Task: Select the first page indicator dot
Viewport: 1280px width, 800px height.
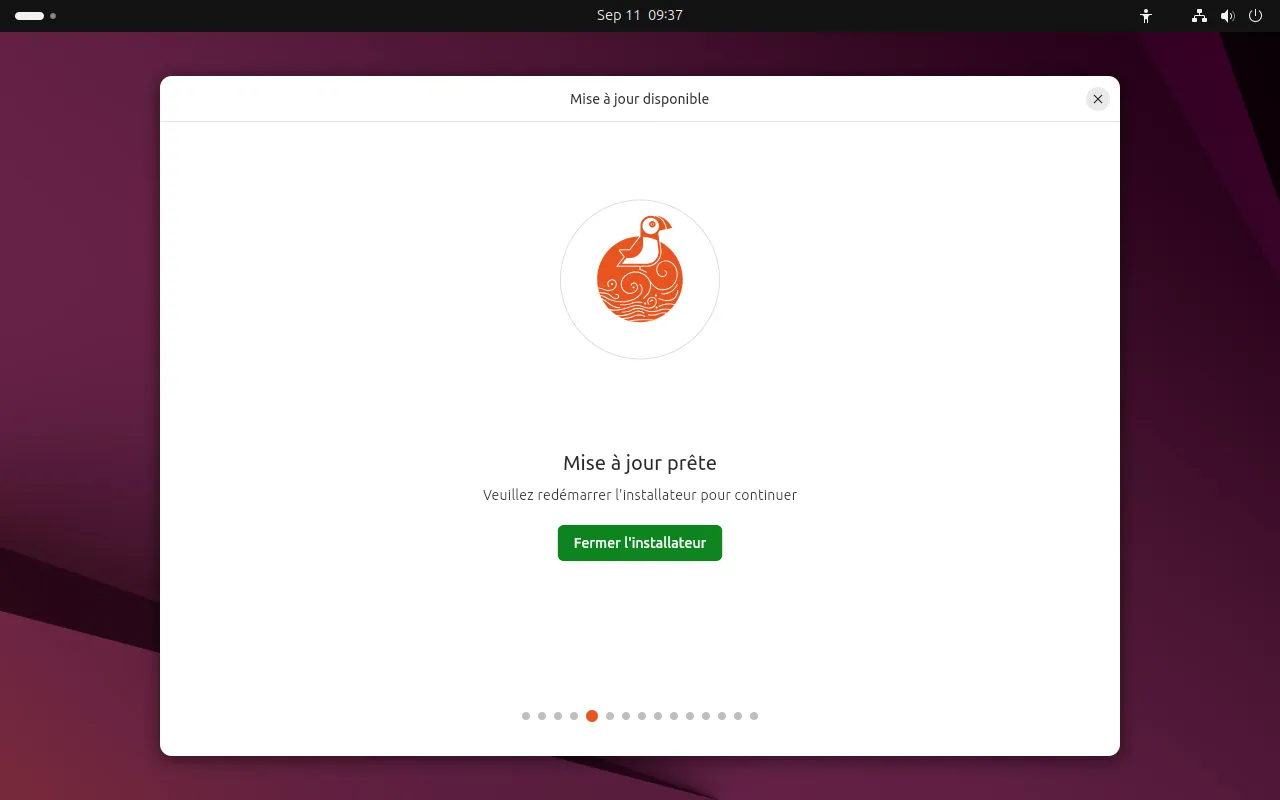Action: (x=526, y=716)
